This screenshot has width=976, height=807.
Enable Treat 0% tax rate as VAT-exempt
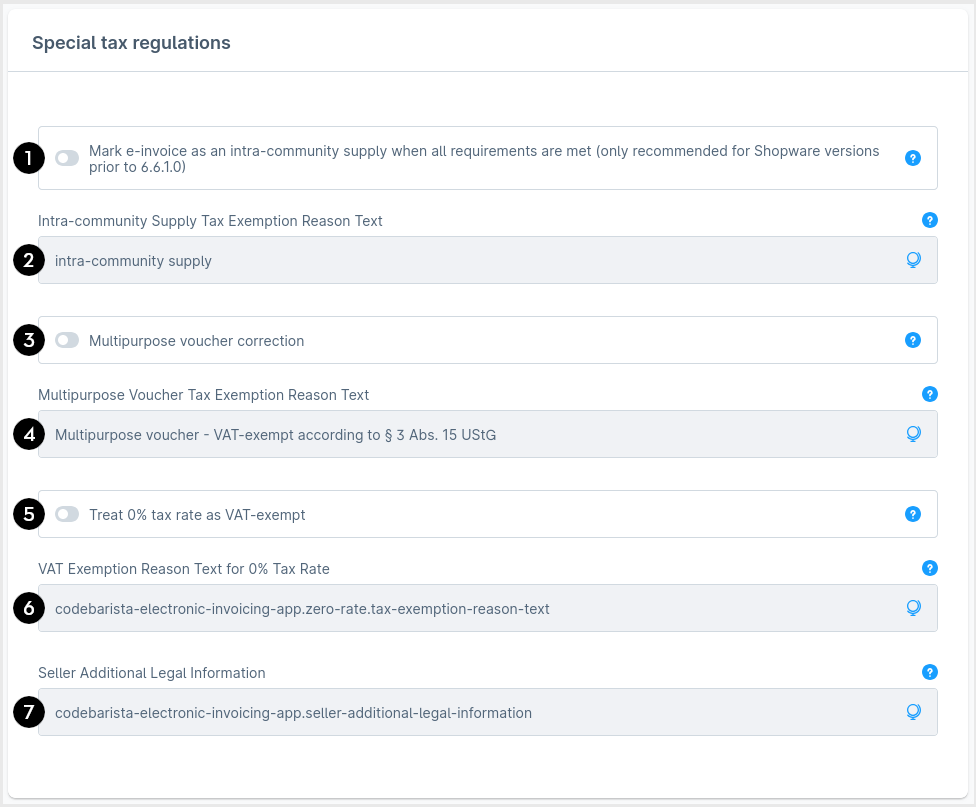[x=66, y=514]
